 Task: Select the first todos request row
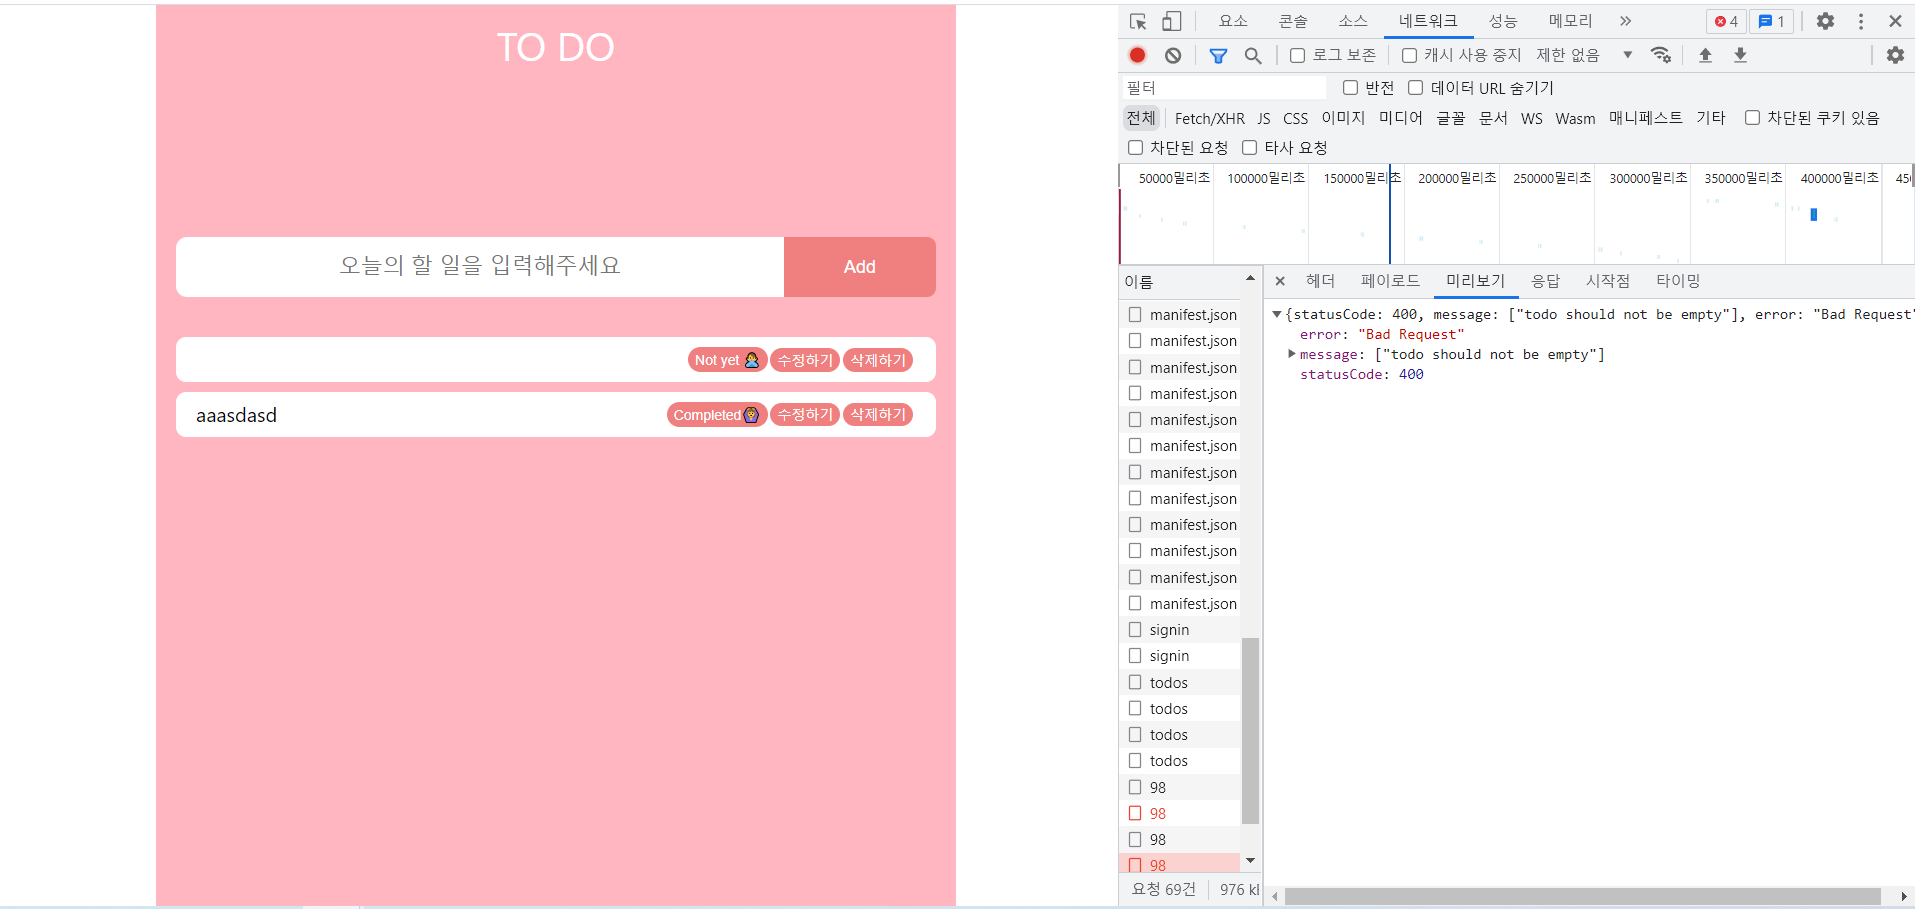point(1180,682)
